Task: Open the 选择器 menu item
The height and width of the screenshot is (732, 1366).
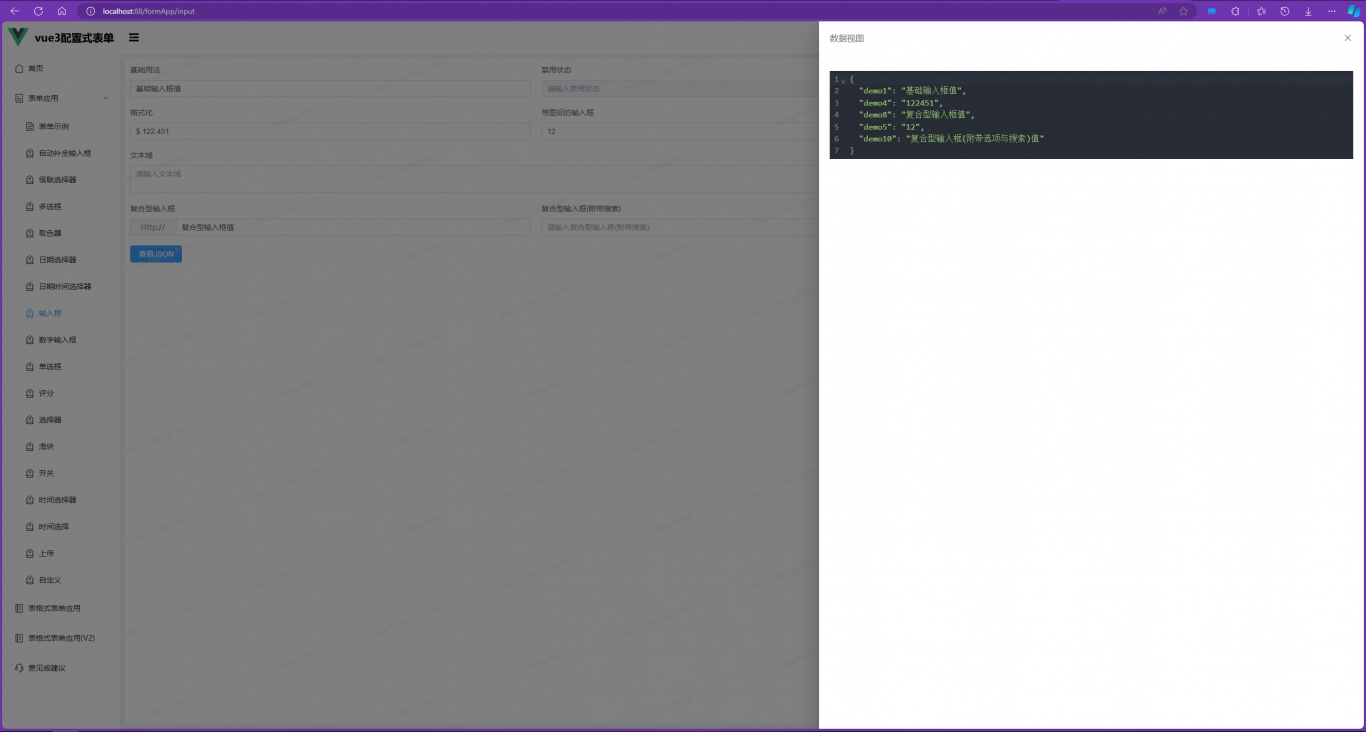Action: (62, 420)
